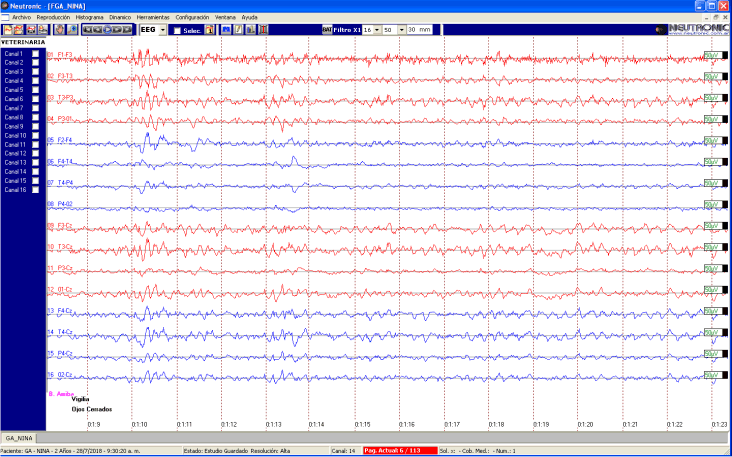
Task: Click the first red waveform toolbar icon
Action: [7, 30]
